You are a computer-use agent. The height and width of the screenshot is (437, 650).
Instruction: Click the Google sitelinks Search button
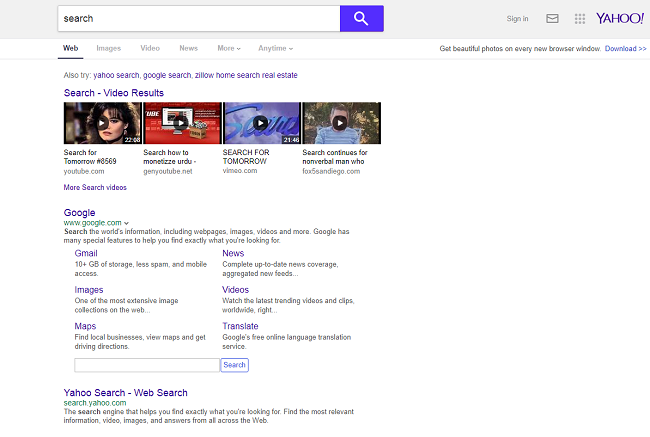click(x=234, y=365)
